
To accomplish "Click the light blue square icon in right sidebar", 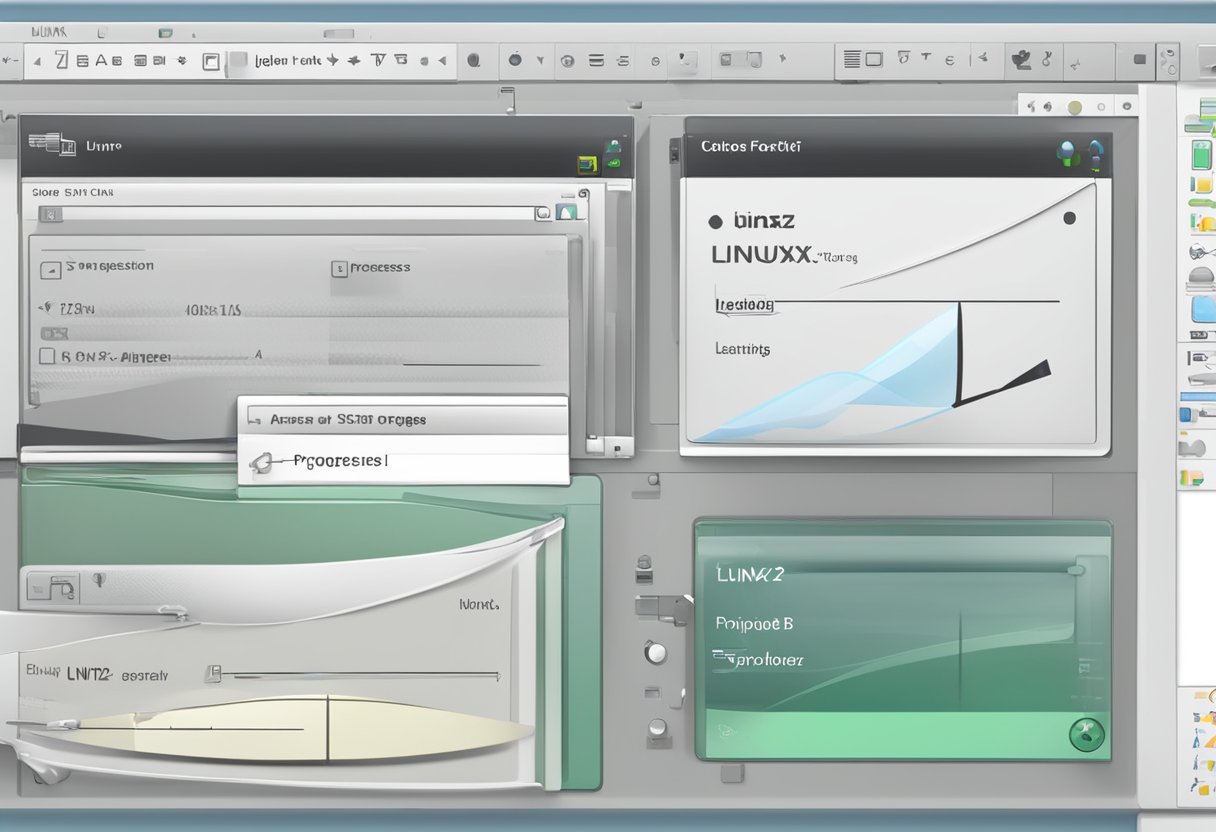I will click(1203, 310).
